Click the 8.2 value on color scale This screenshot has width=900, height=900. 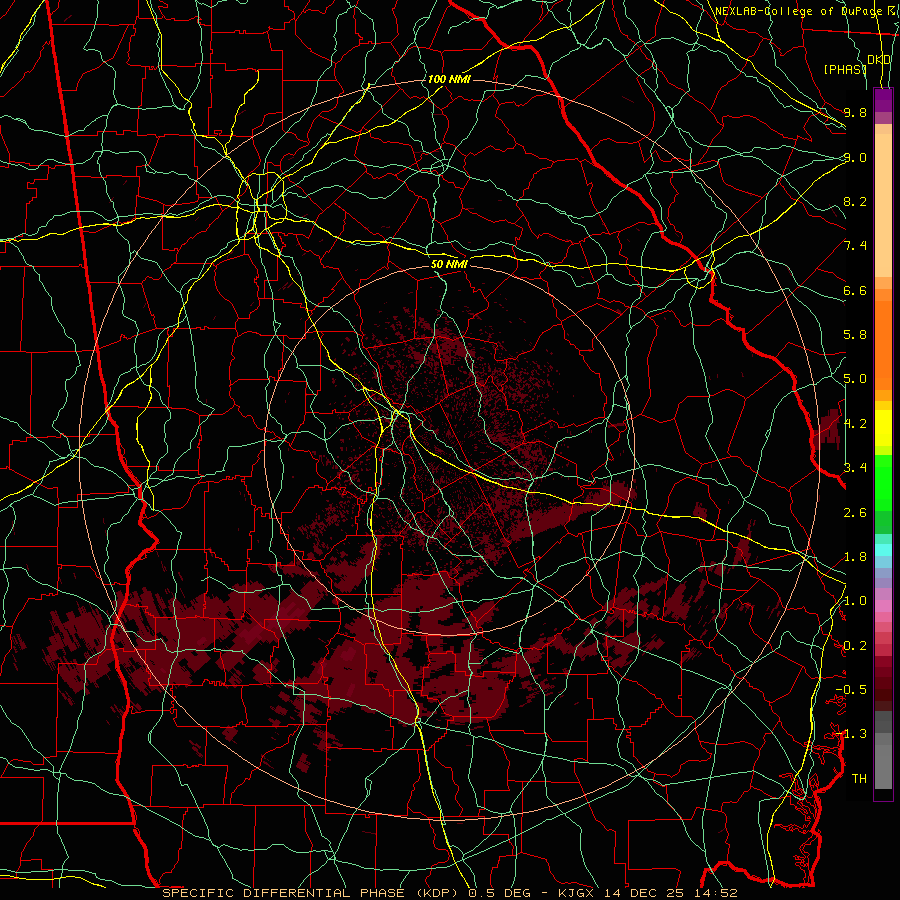[x=855, y=201]
